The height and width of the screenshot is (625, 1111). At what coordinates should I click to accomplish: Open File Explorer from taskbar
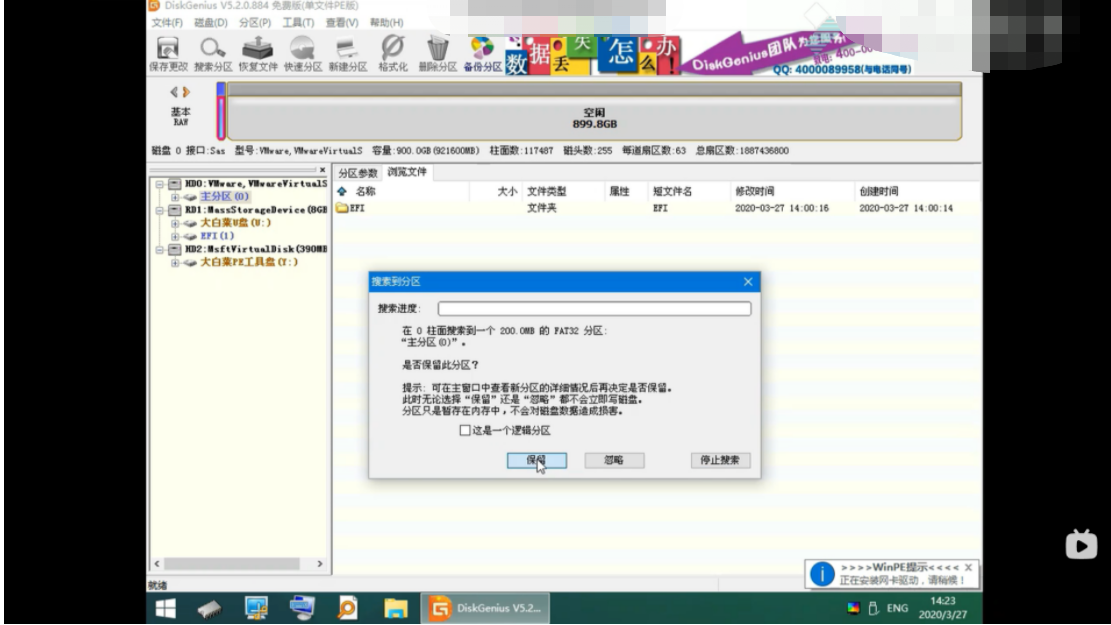pyautogui.click(x=395, y=608)
